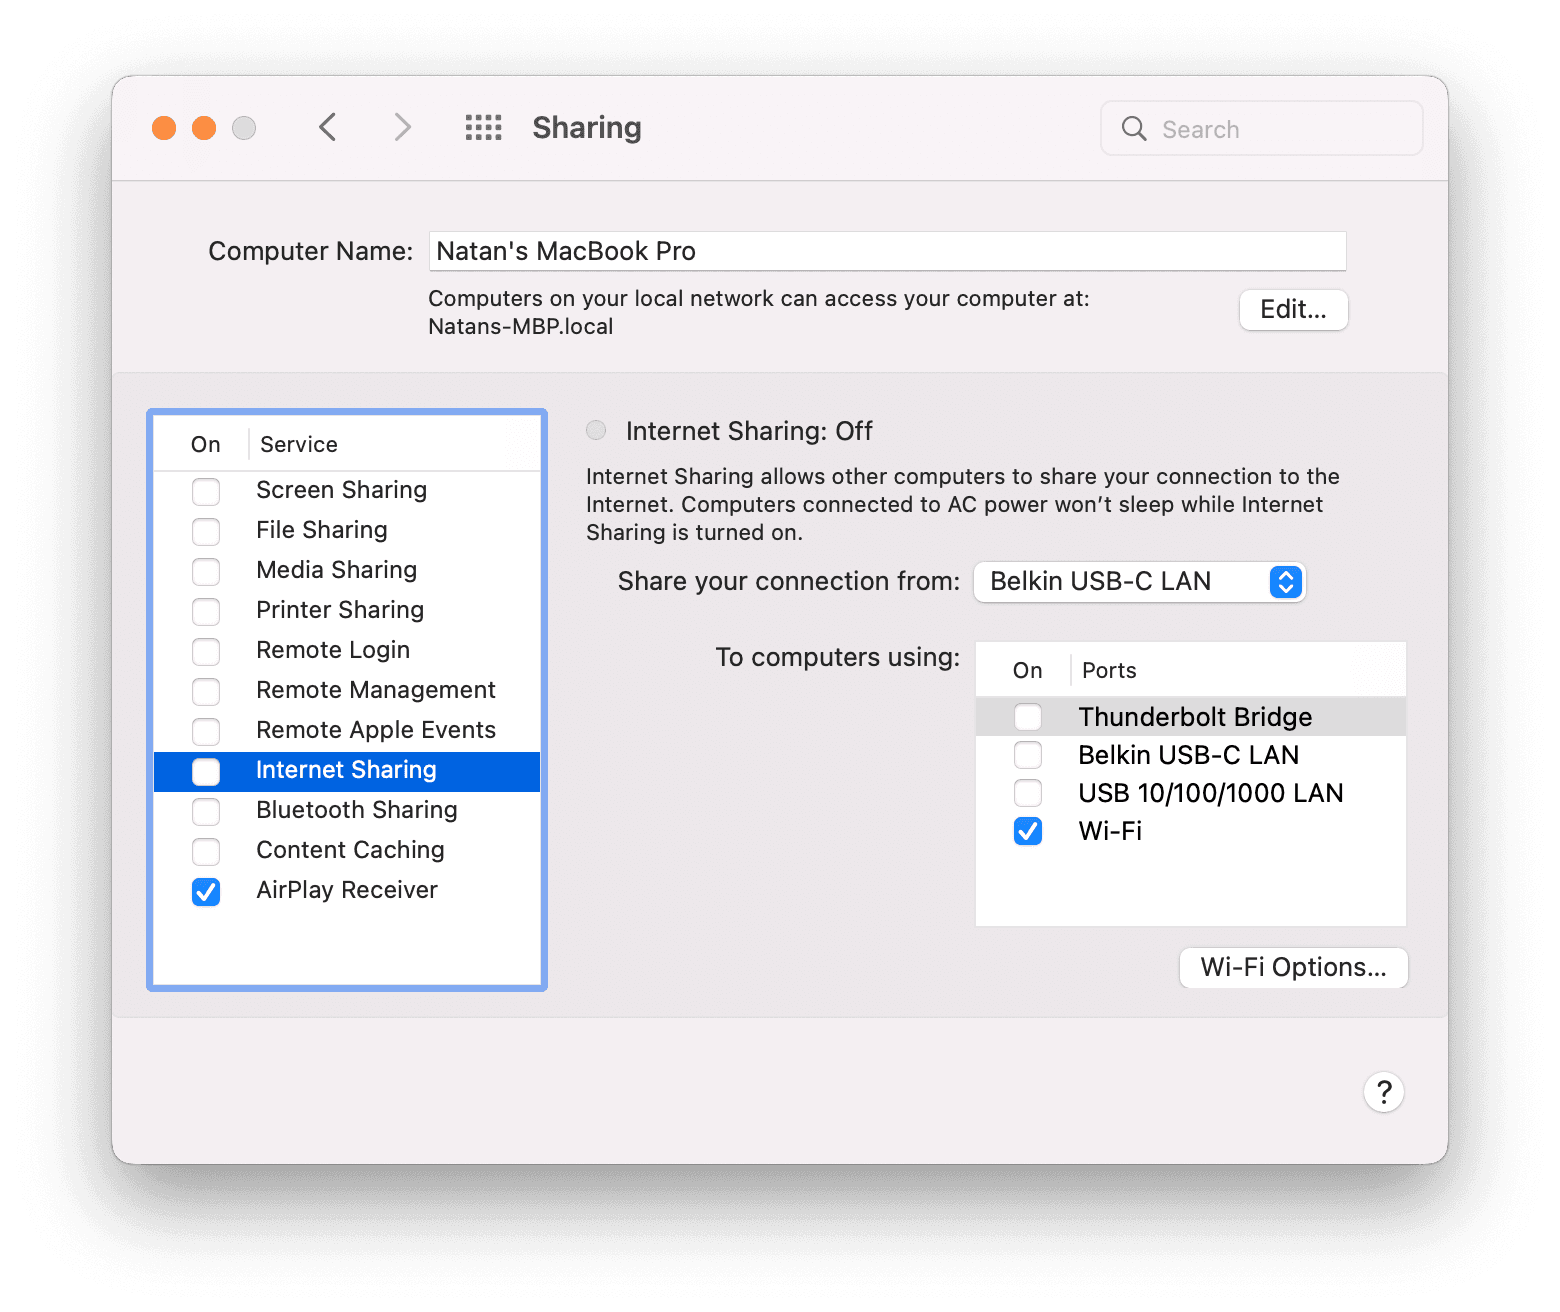Enable the Content Caching checkbox
Screen dimensions: 1560x1312
pyautogui.click(x=206, y=851)
